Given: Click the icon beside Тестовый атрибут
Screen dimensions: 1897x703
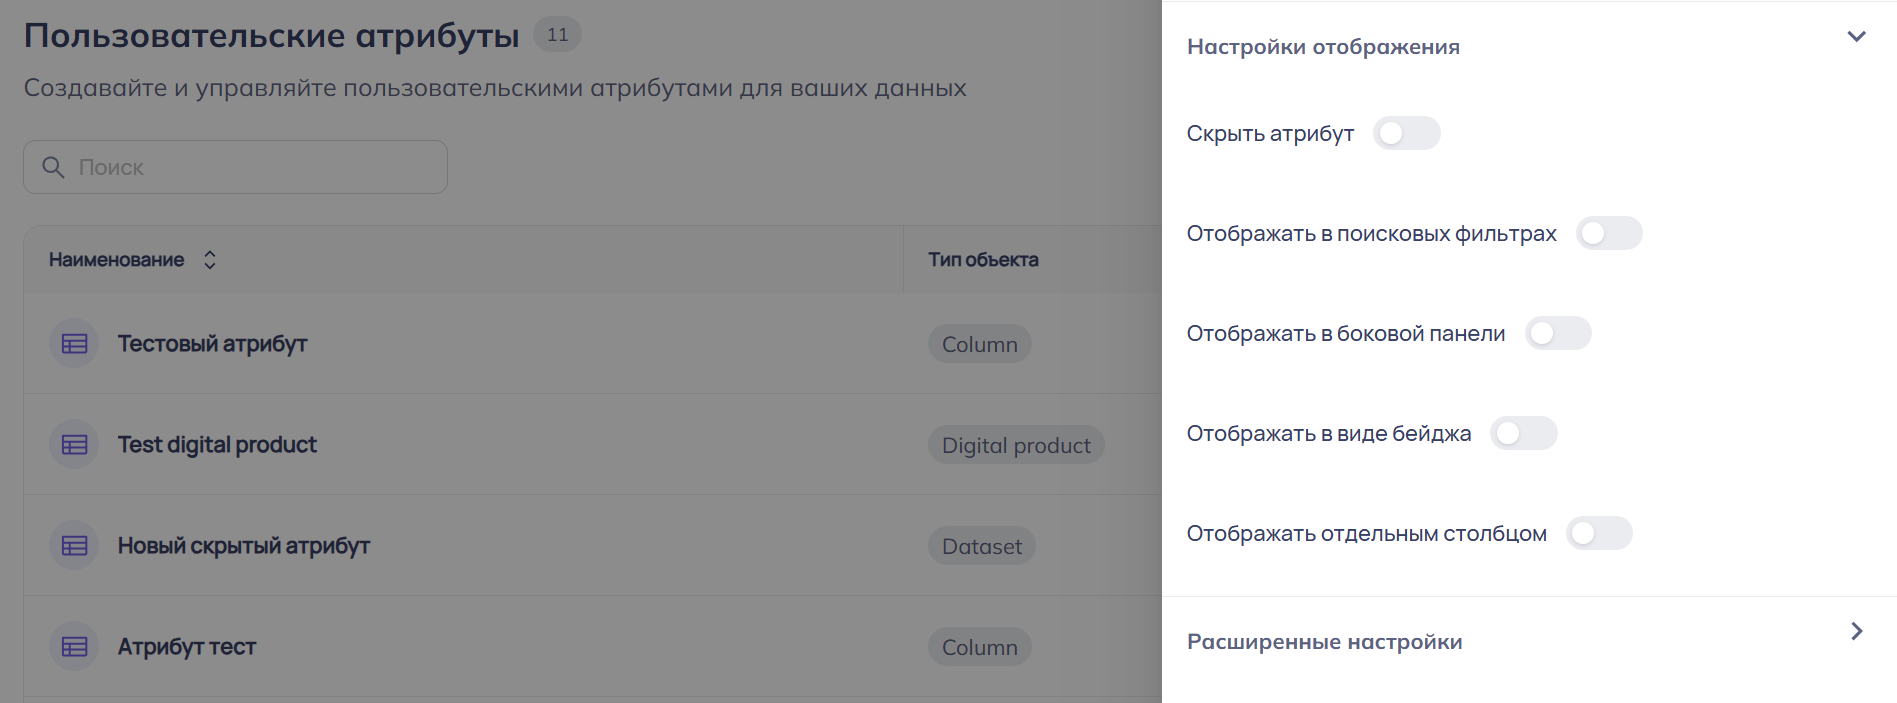Looking at the screenshot, I should point(75,344).
